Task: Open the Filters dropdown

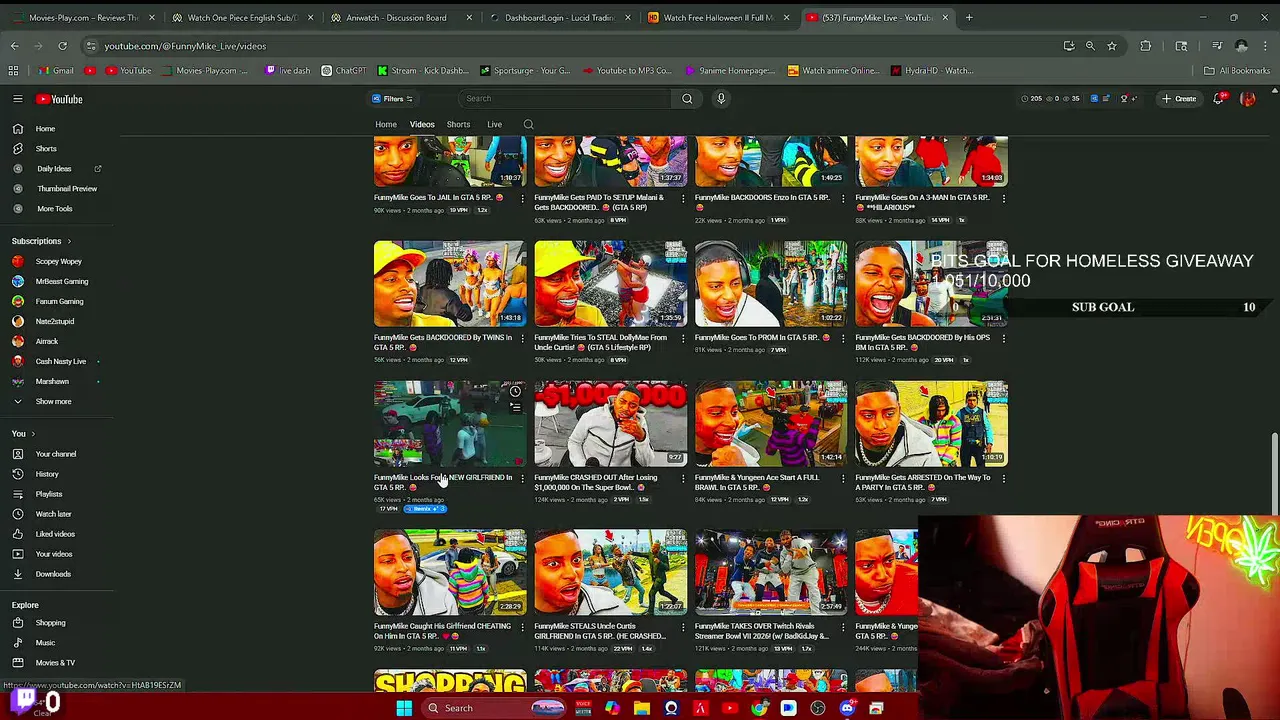Action: click(392, 98)
